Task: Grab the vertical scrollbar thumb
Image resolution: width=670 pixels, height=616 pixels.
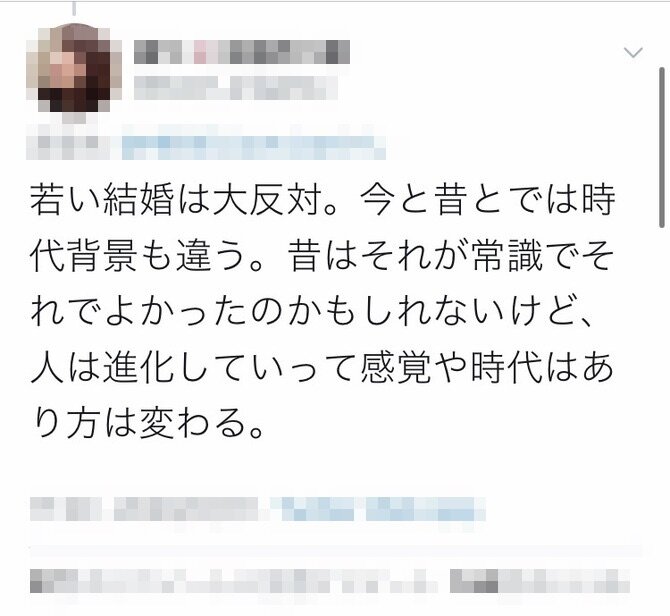Action: (x=664, y=147)
